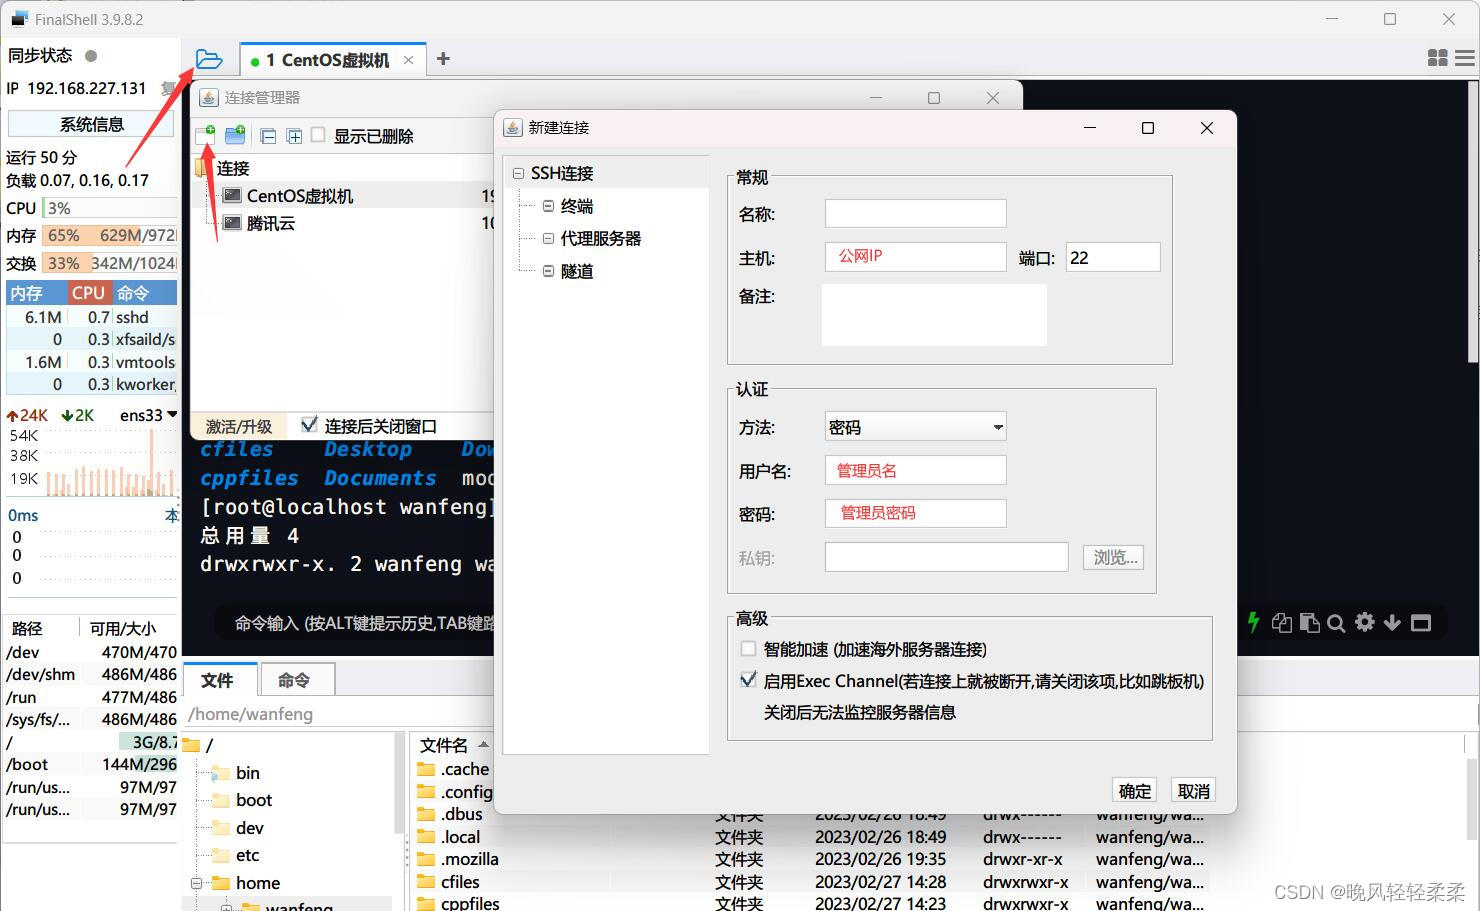Click the 命令 column header in process table
1480x911 pixels.
pos(144,293)
